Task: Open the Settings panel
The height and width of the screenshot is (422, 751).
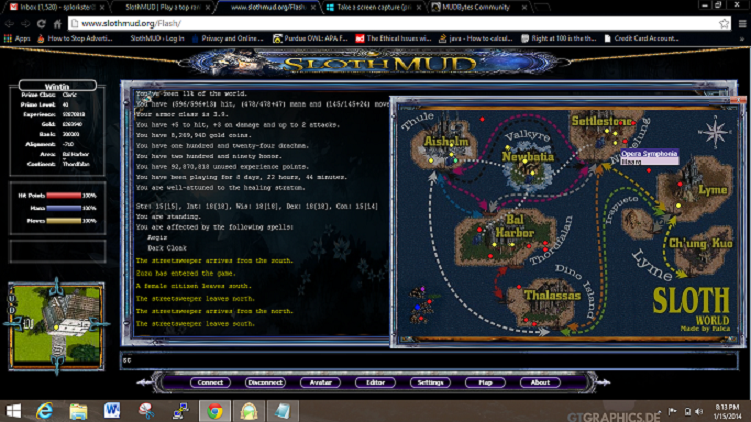Action: click(x=430, y=382)
